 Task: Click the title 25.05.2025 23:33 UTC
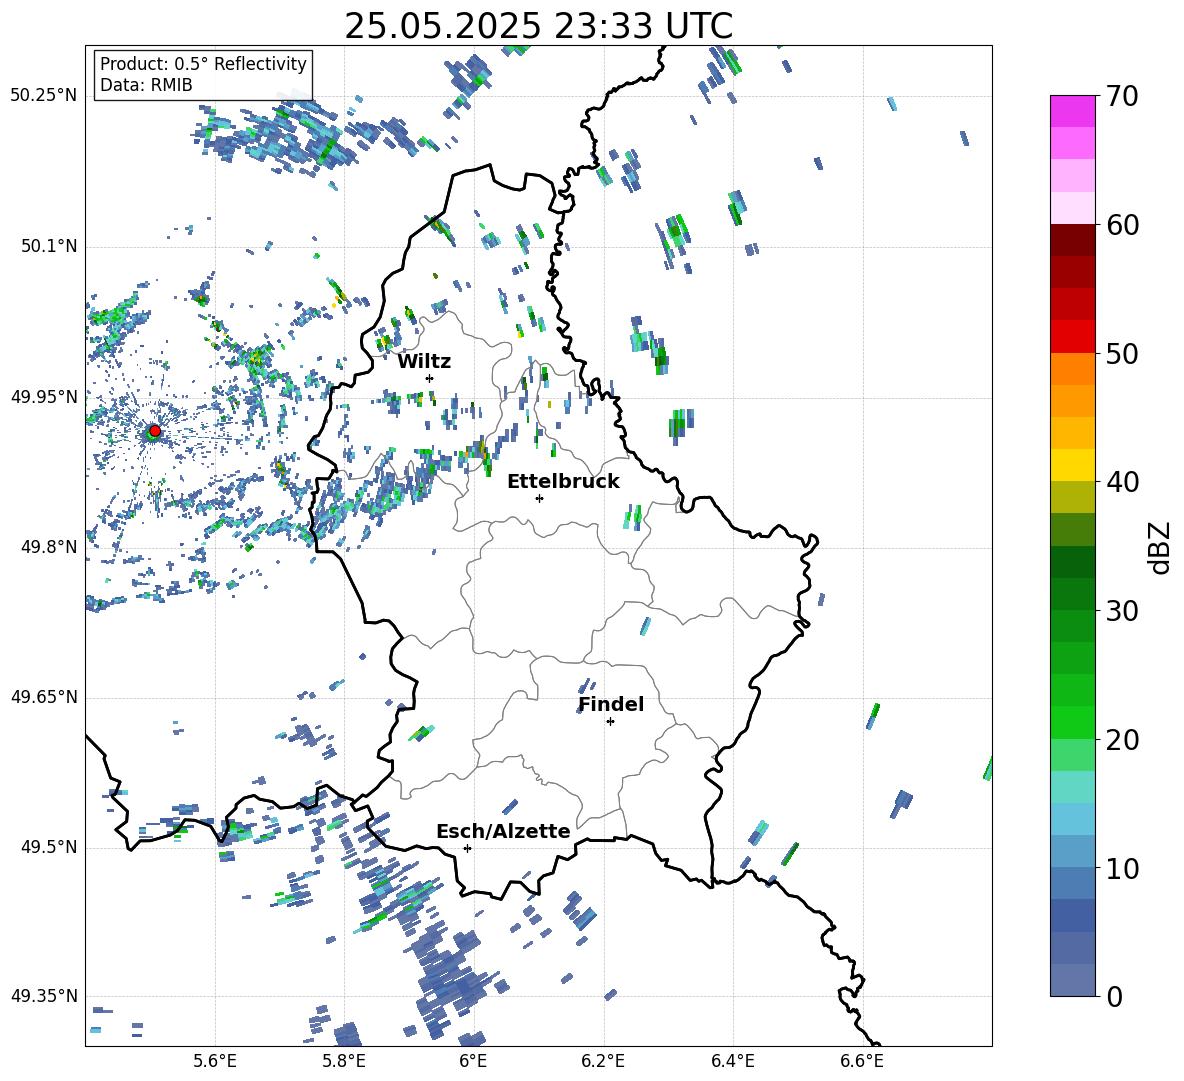click(538, 26)
